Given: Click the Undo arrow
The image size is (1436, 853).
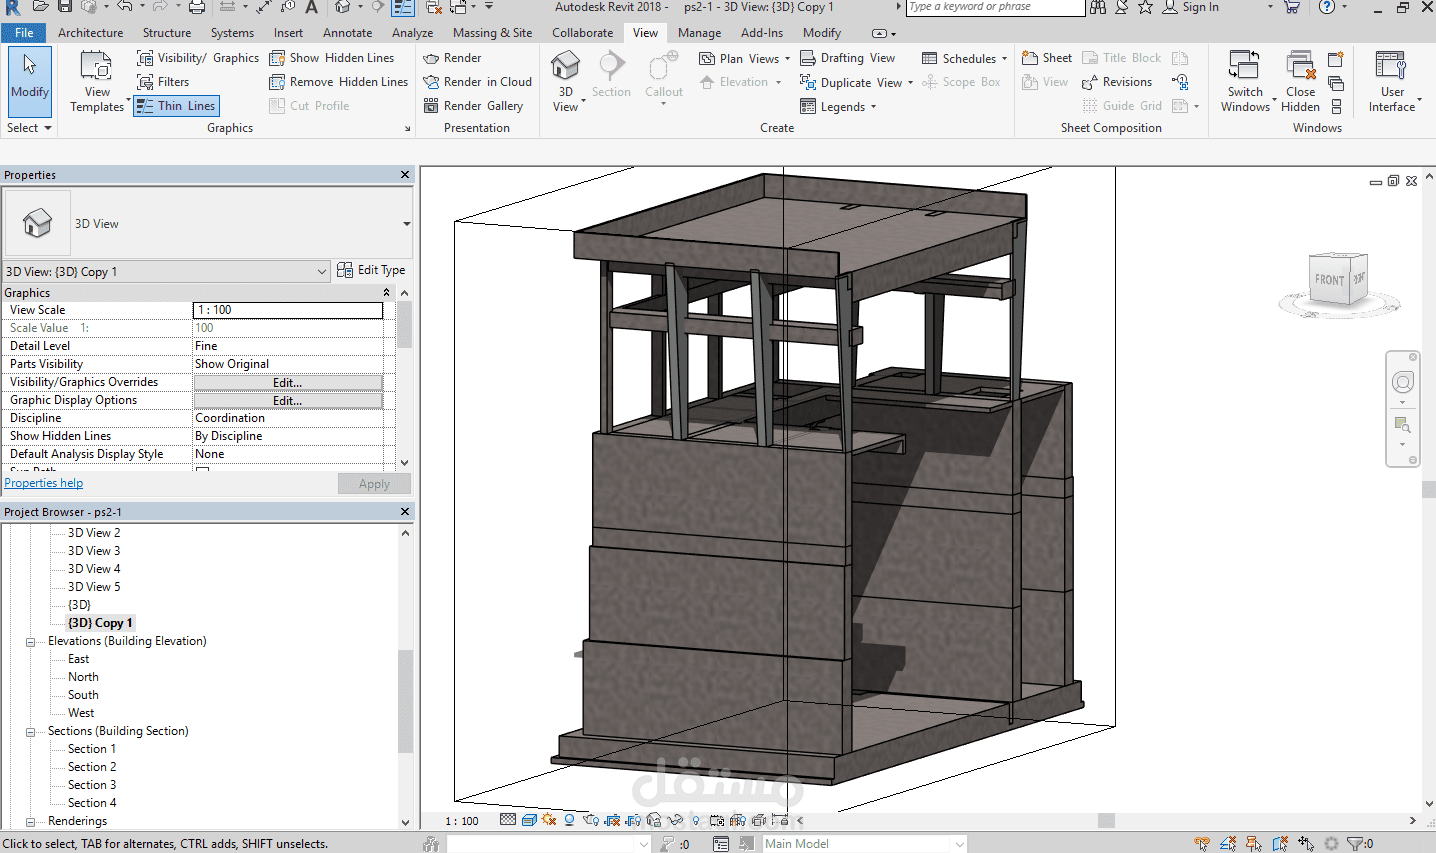Looking at the screenshot, I should coord(125,7).
